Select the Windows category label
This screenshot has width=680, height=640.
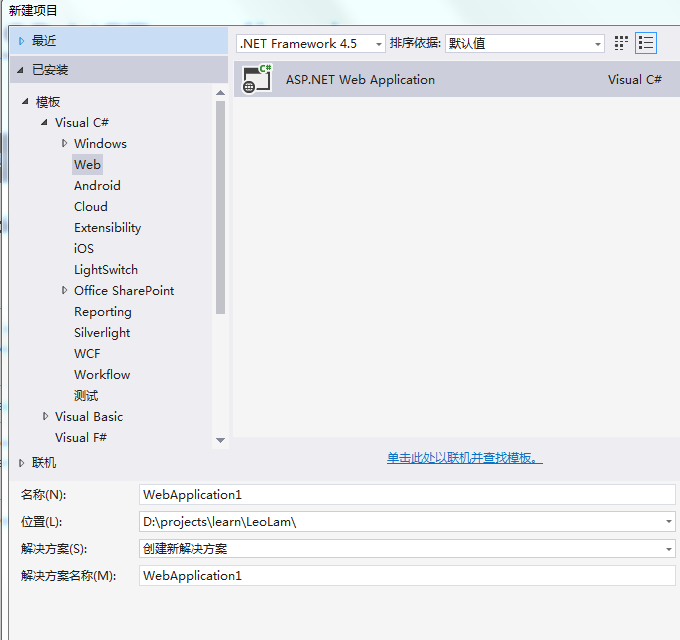pyautogui.click(x=100, y=144)
